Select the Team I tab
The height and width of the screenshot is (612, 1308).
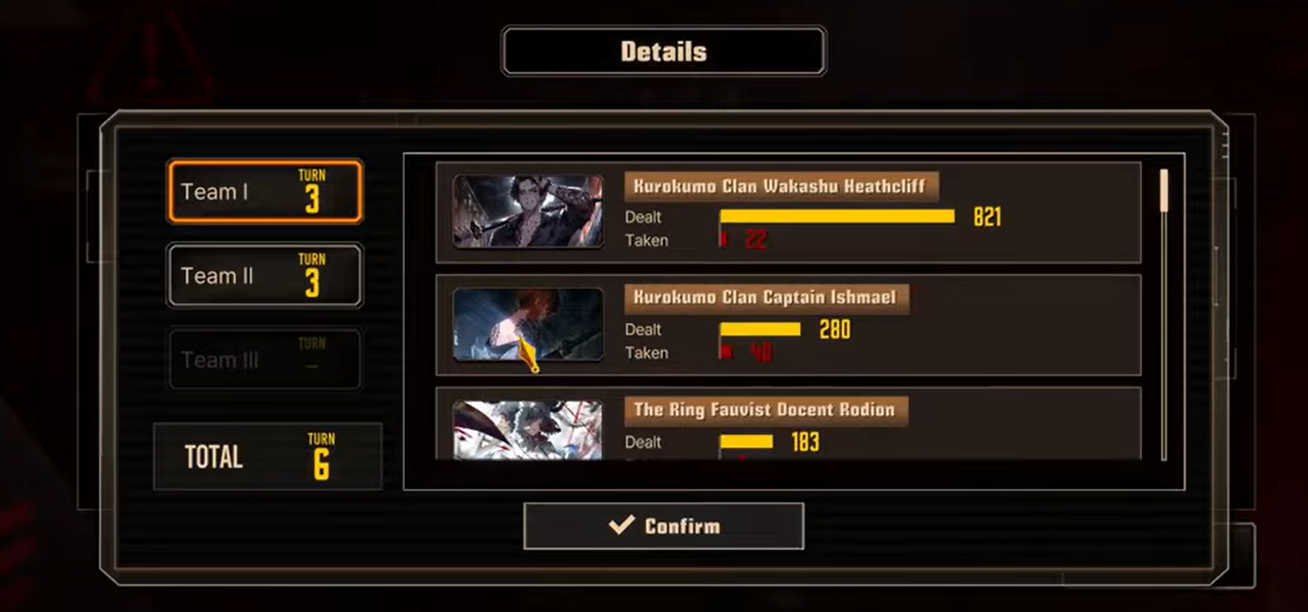click(265, 191)
